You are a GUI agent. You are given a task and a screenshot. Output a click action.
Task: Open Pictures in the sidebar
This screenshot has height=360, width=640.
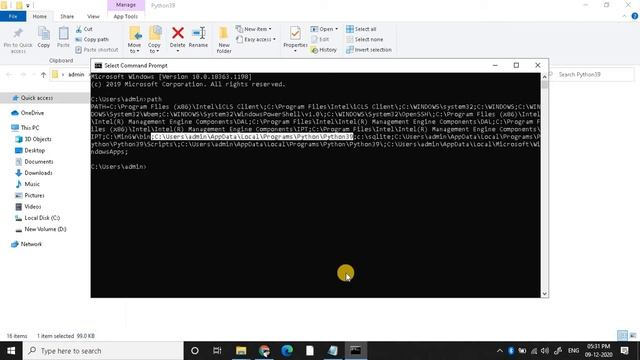click(34, 196)
